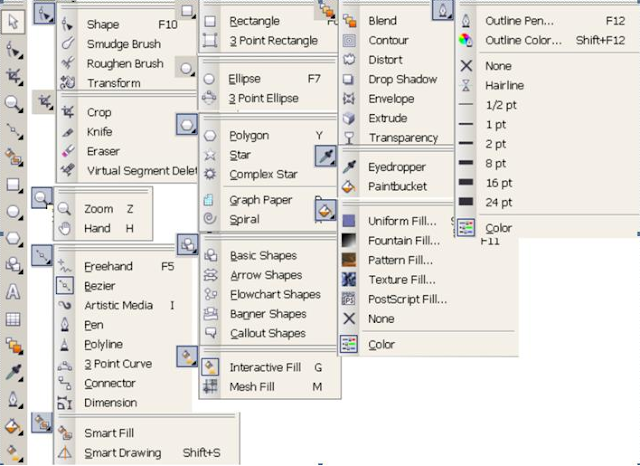Select the Table tool in the toolbox

[x=13, y=319]
